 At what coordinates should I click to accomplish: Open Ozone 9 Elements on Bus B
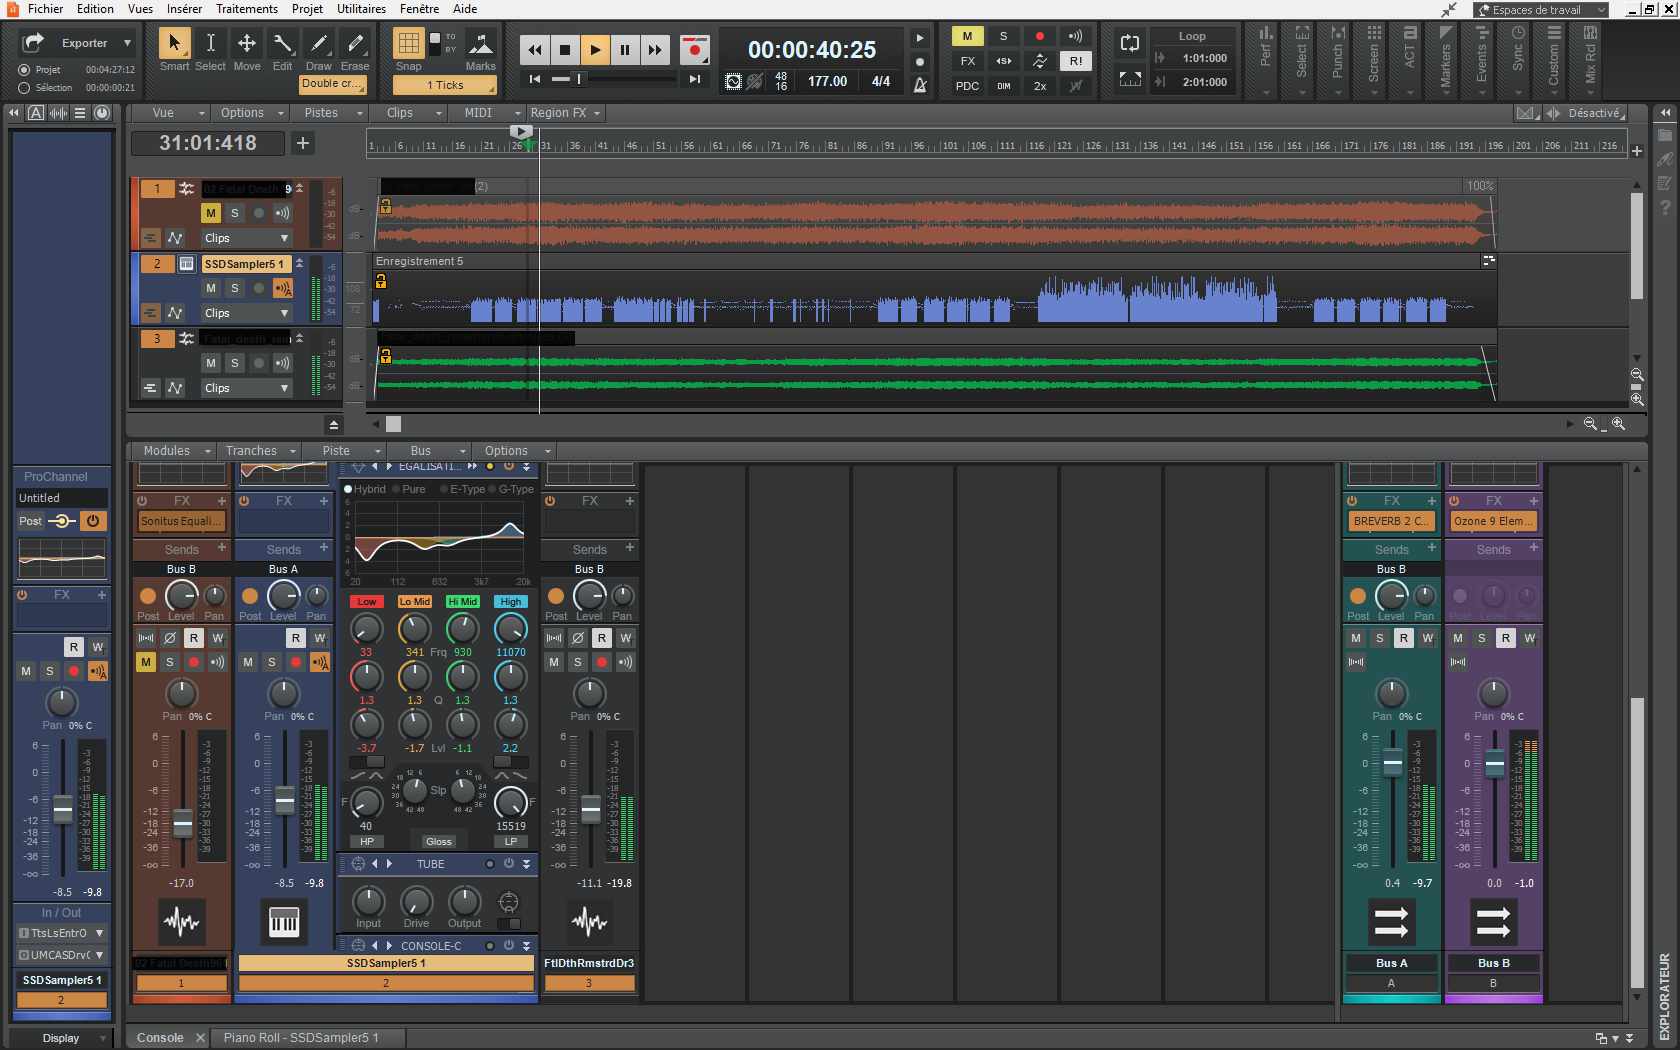click(1493, 521)
